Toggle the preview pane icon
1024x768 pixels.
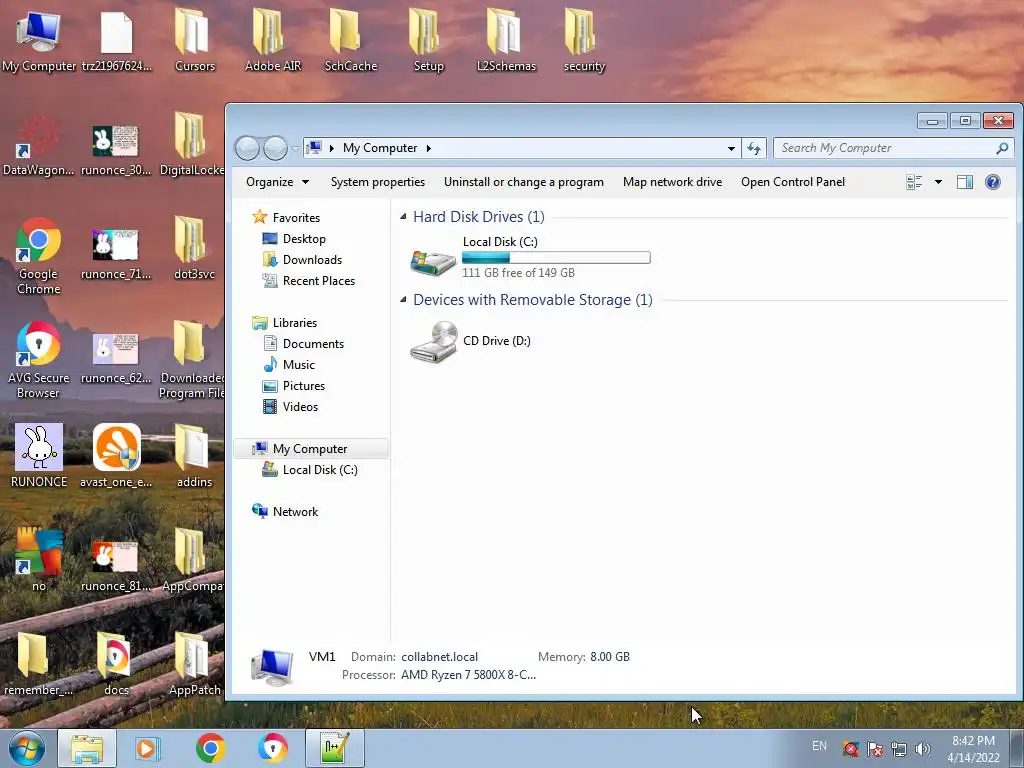965,182
